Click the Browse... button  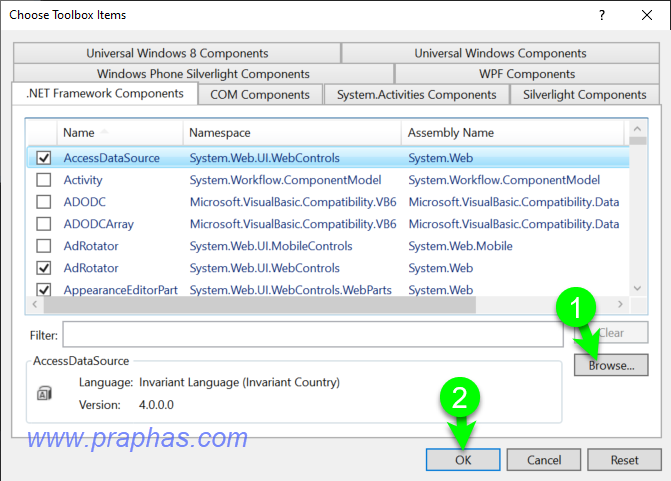[611, 365]
